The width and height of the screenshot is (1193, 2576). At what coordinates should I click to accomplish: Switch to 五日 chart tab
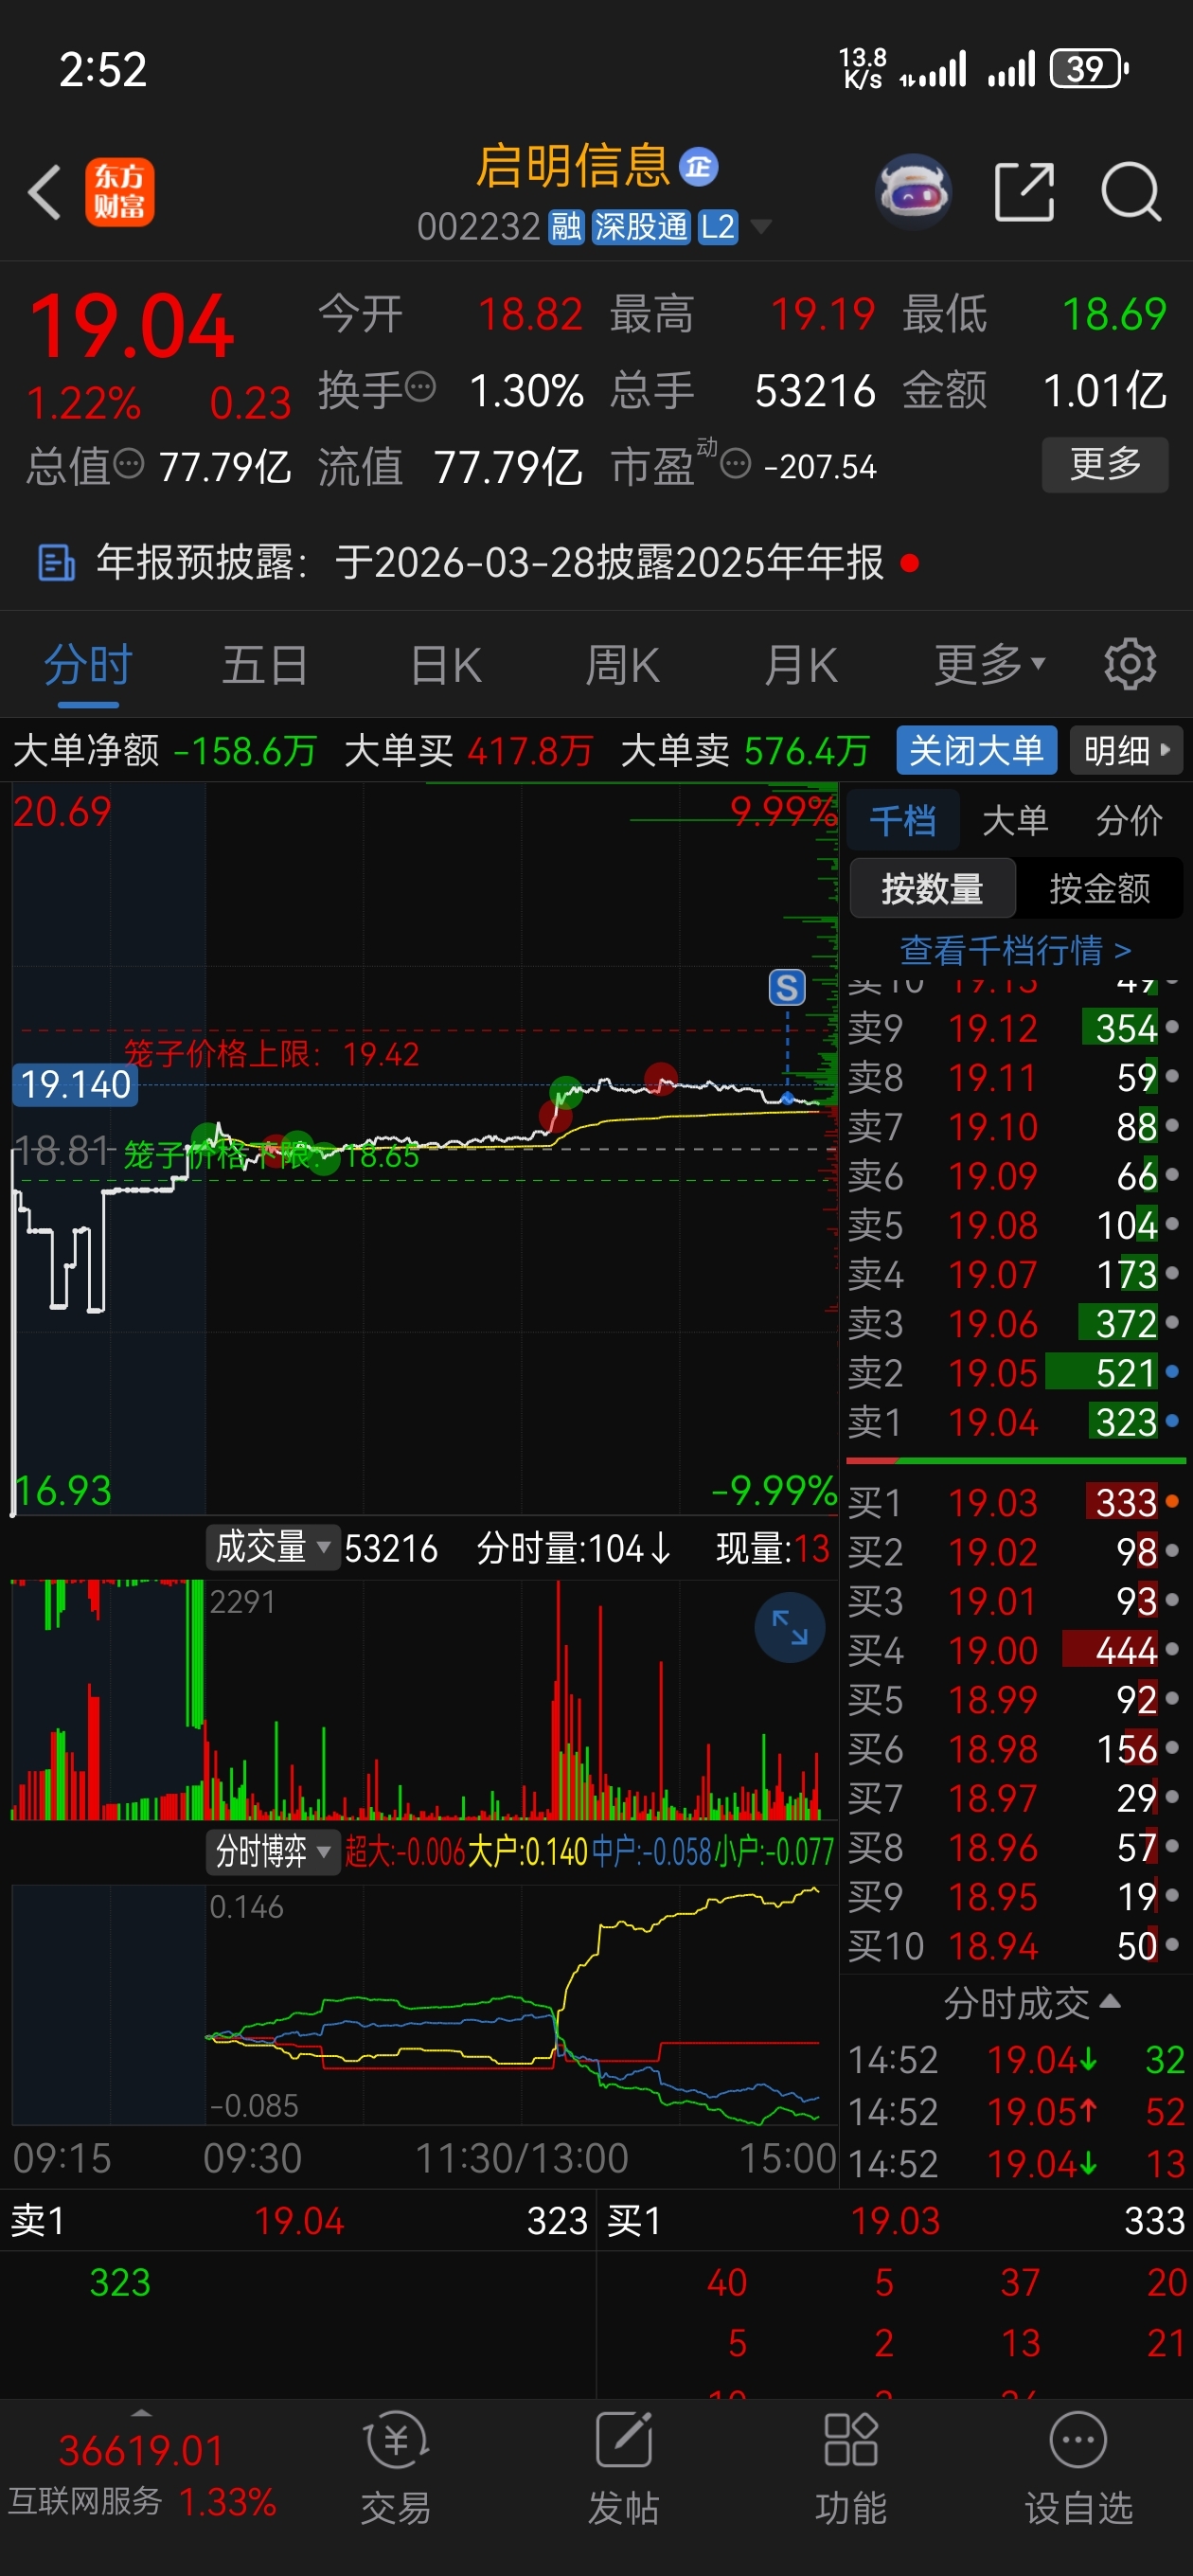coord(265,665)
